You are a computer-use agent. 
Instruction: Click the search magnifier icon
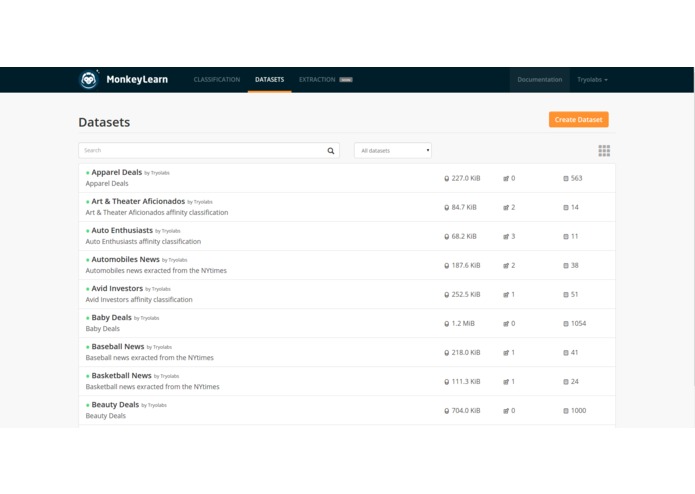[x=331, y=151]
